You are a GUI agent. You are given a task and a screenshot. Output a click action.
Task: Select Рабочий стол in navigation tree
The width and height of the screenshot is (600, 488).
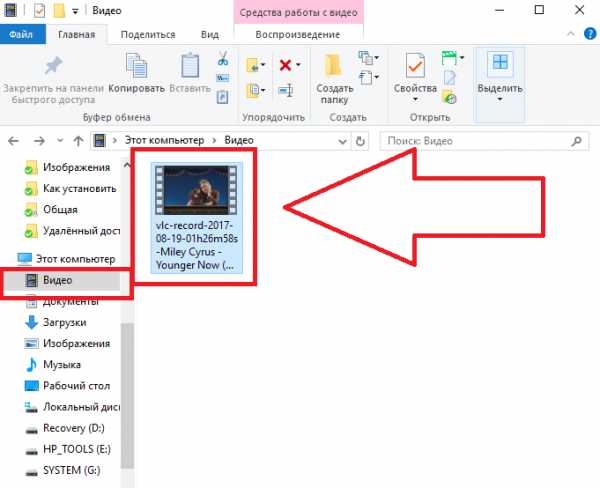(x=67, y=386)
